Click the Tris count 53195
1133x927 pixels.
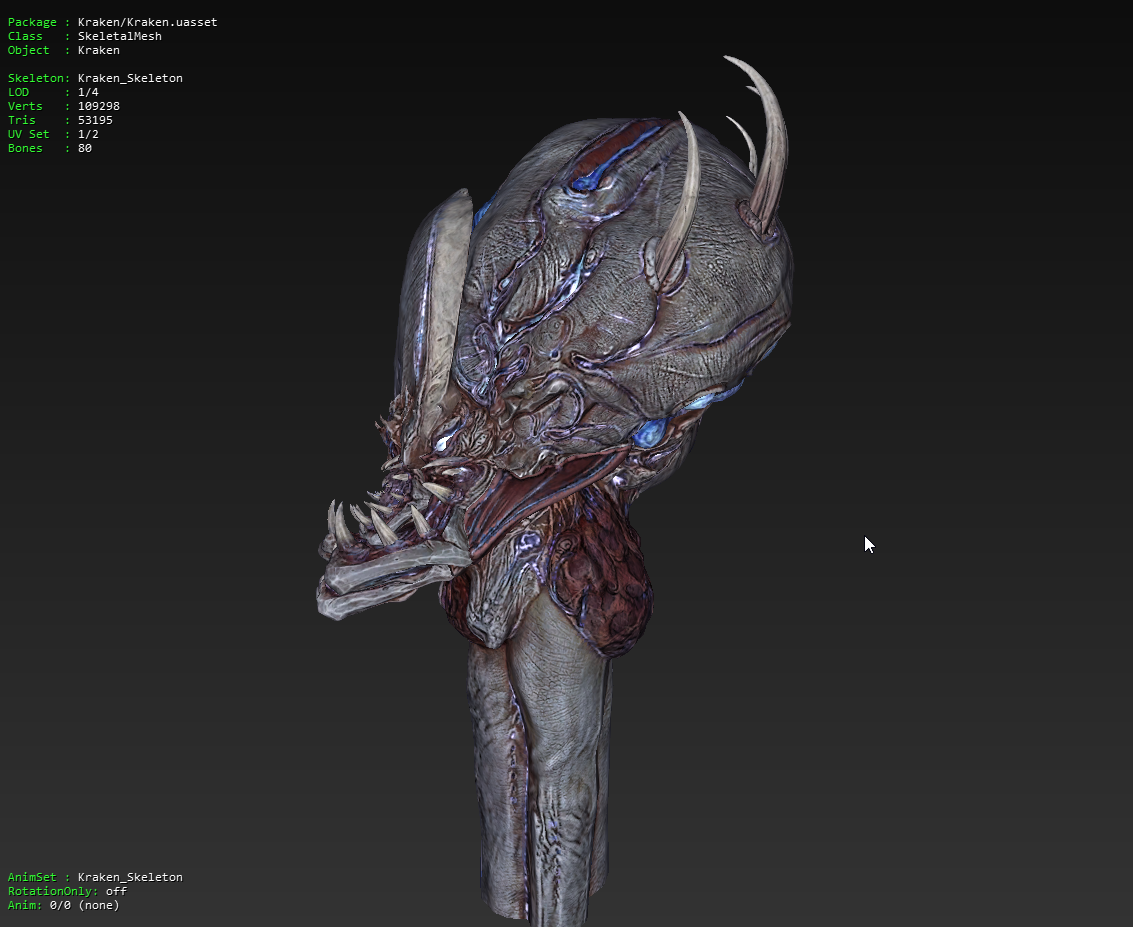pos(95,120)
